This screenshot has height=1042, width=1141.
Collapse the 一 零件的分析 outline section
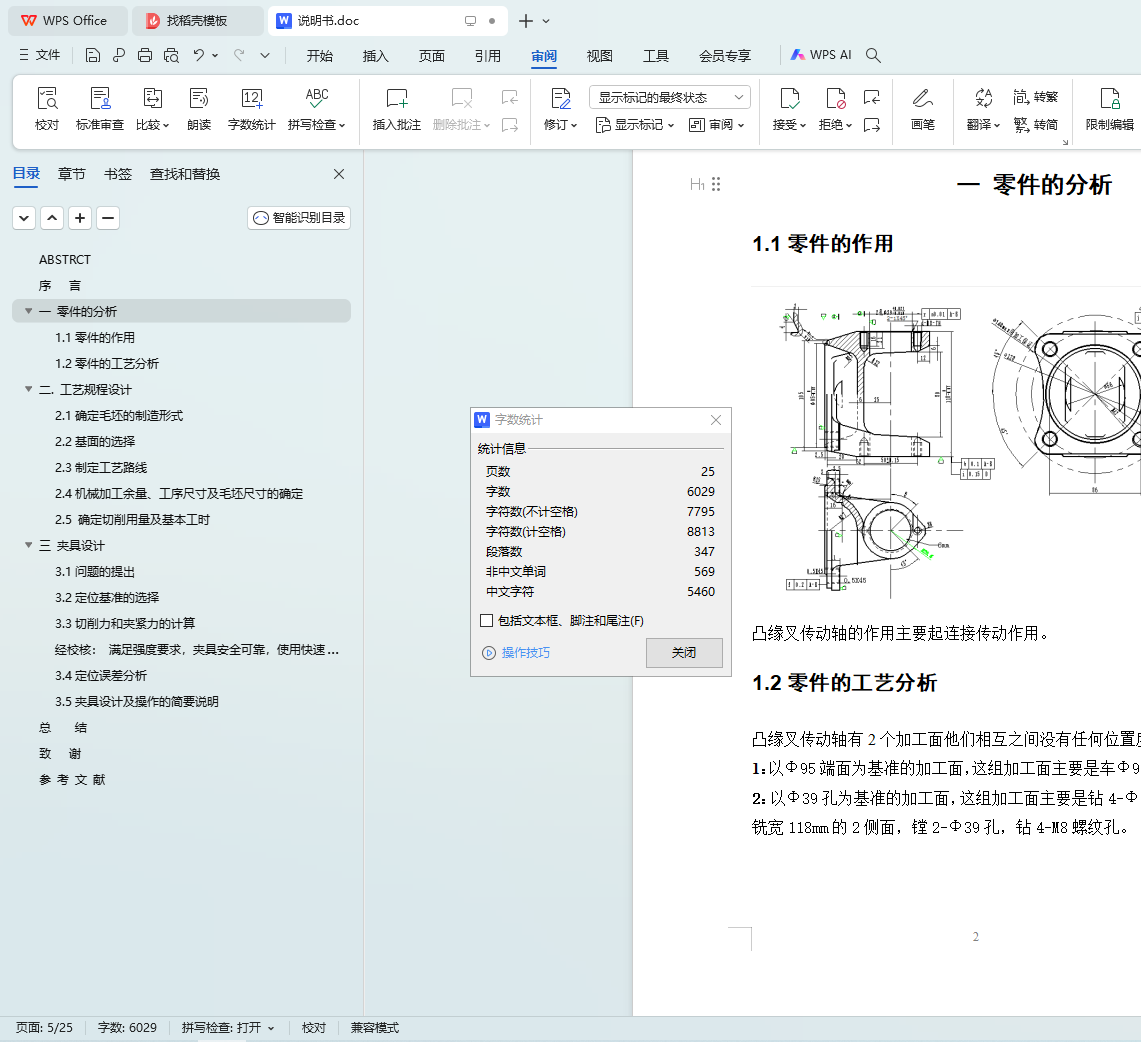click(29, 311)
